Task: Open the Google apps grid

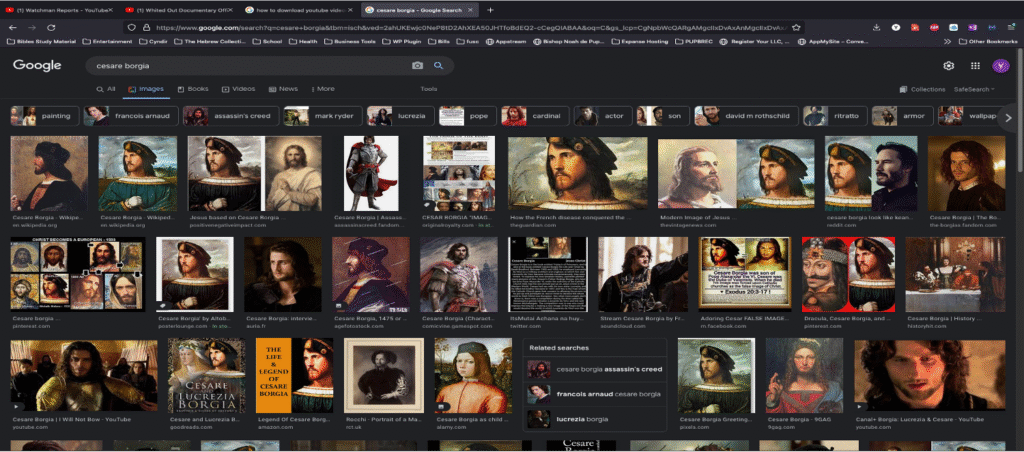Action: pos(976,66)
